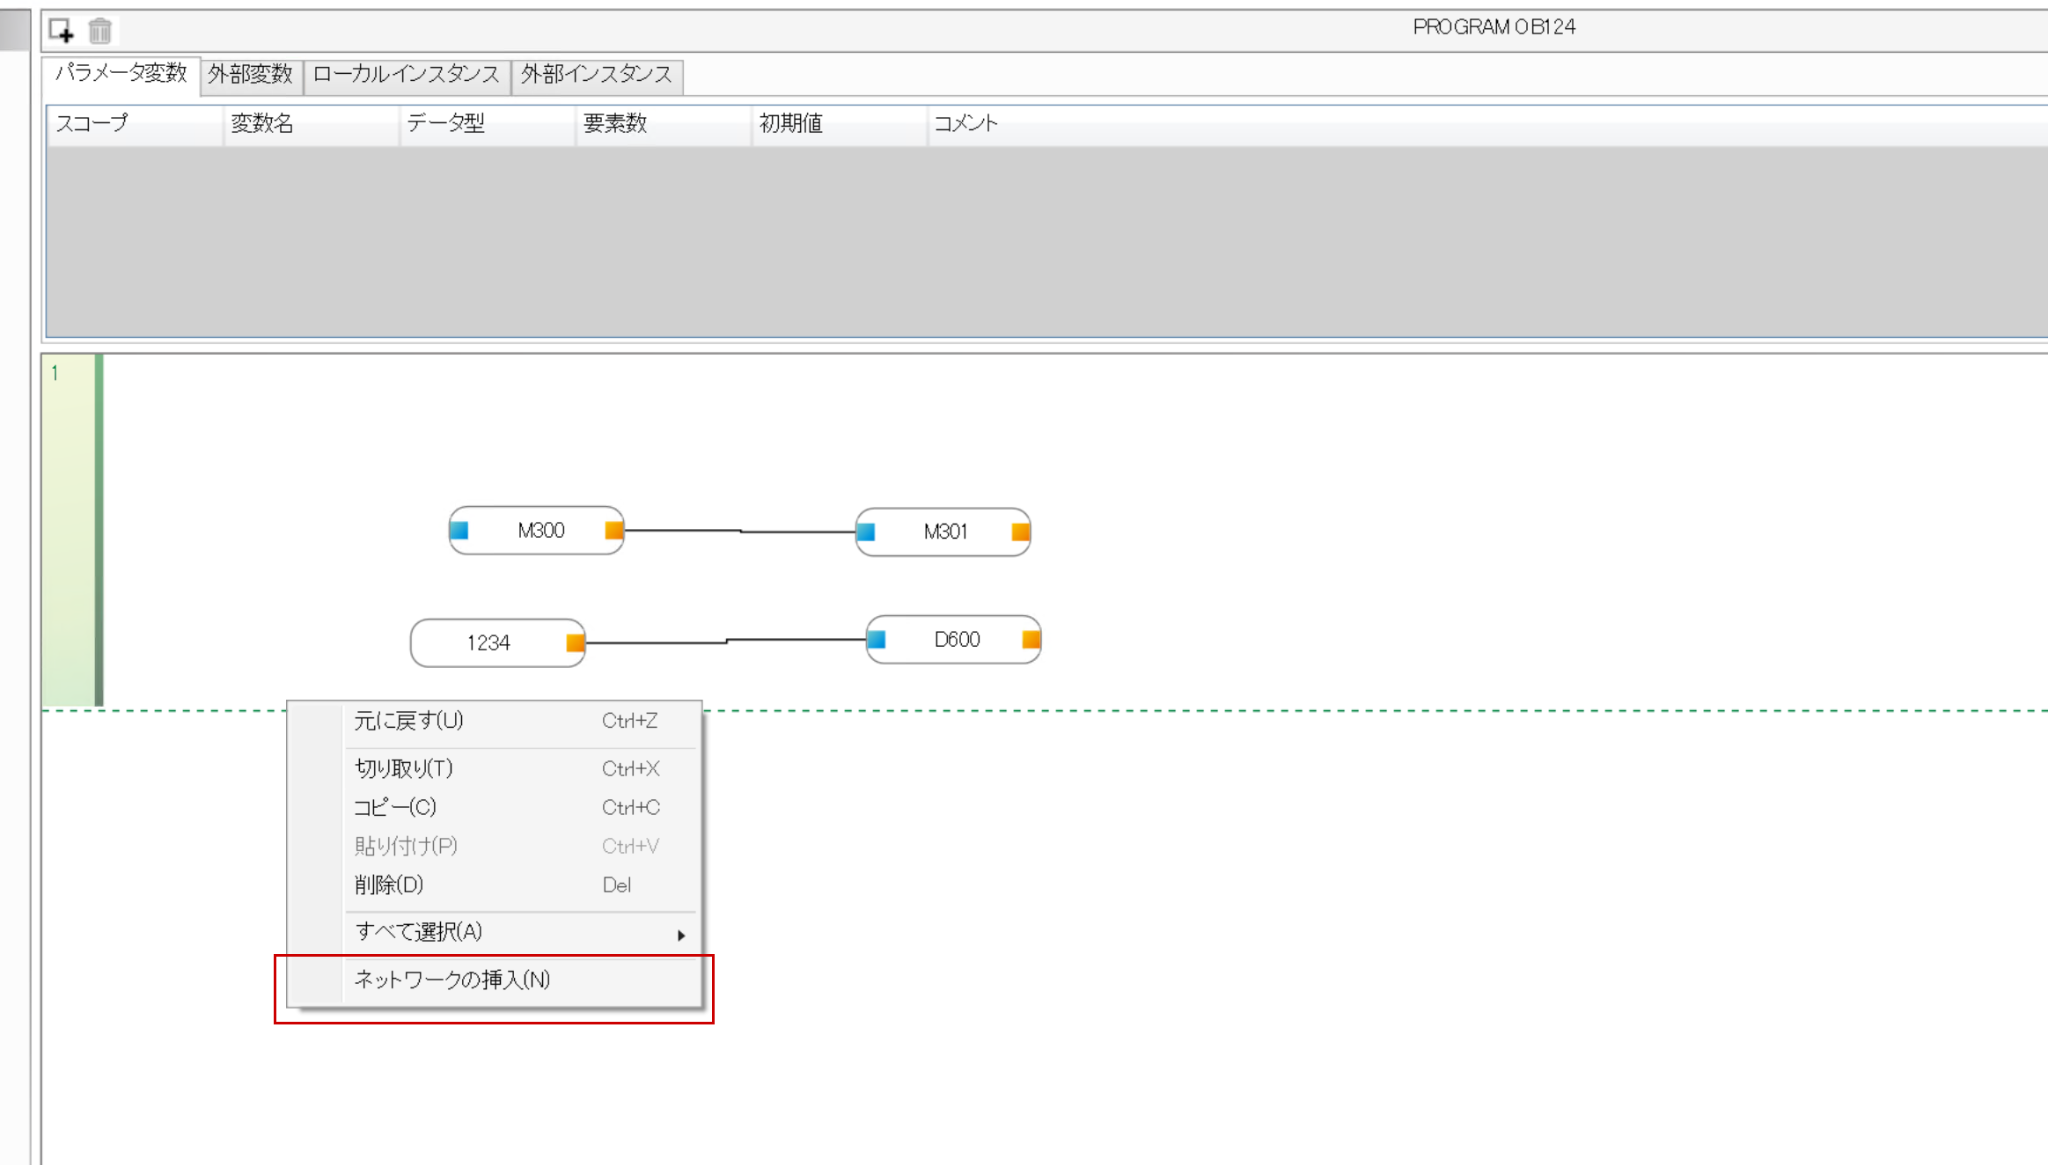Image resolution: width=2048 pixels, height=1165 pixels.
Task: Switch to the 外部変数 tab
Action: 250,75
